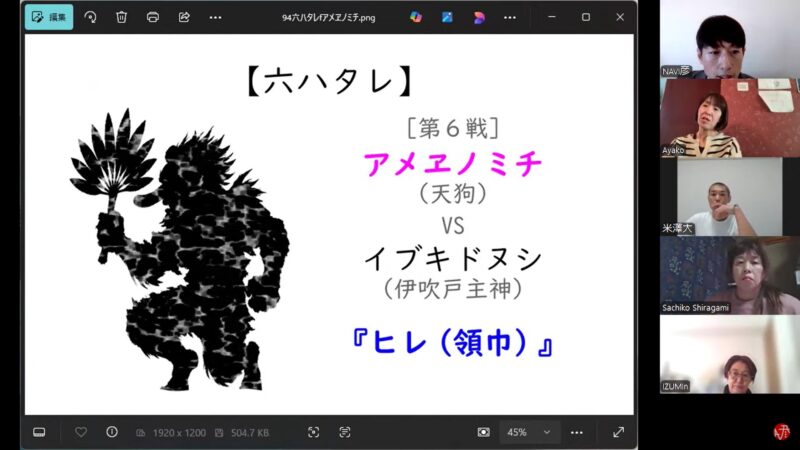Screen dimensions: 800x450
Task: Open the left toolbar more options menu
Action: click(215, 17)
